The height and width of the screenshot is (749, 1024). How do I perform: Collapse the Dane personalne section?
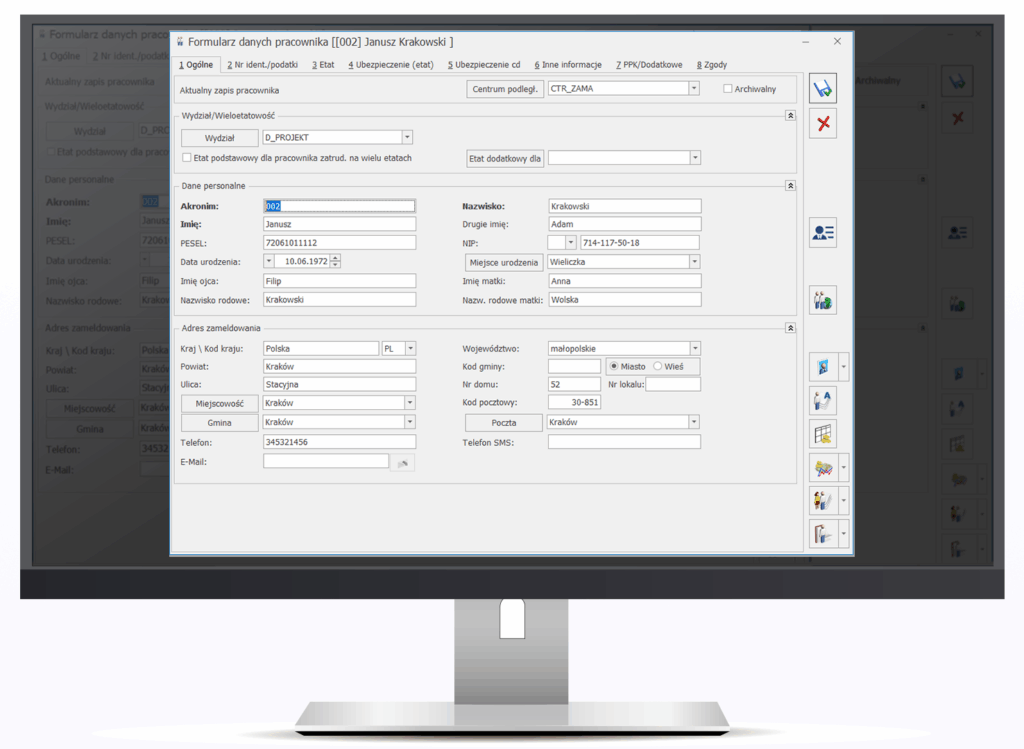[790, 186]
